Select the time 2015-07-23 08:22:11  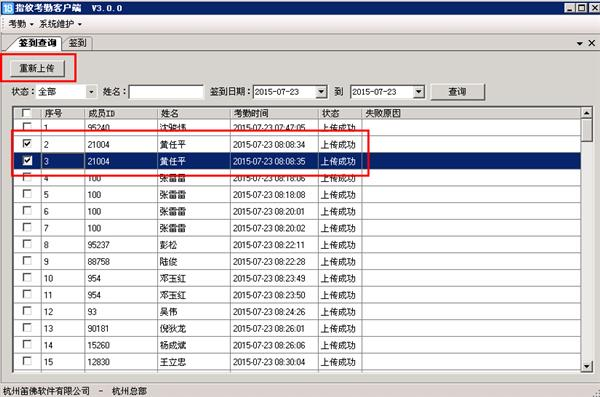tap(269, 245)
